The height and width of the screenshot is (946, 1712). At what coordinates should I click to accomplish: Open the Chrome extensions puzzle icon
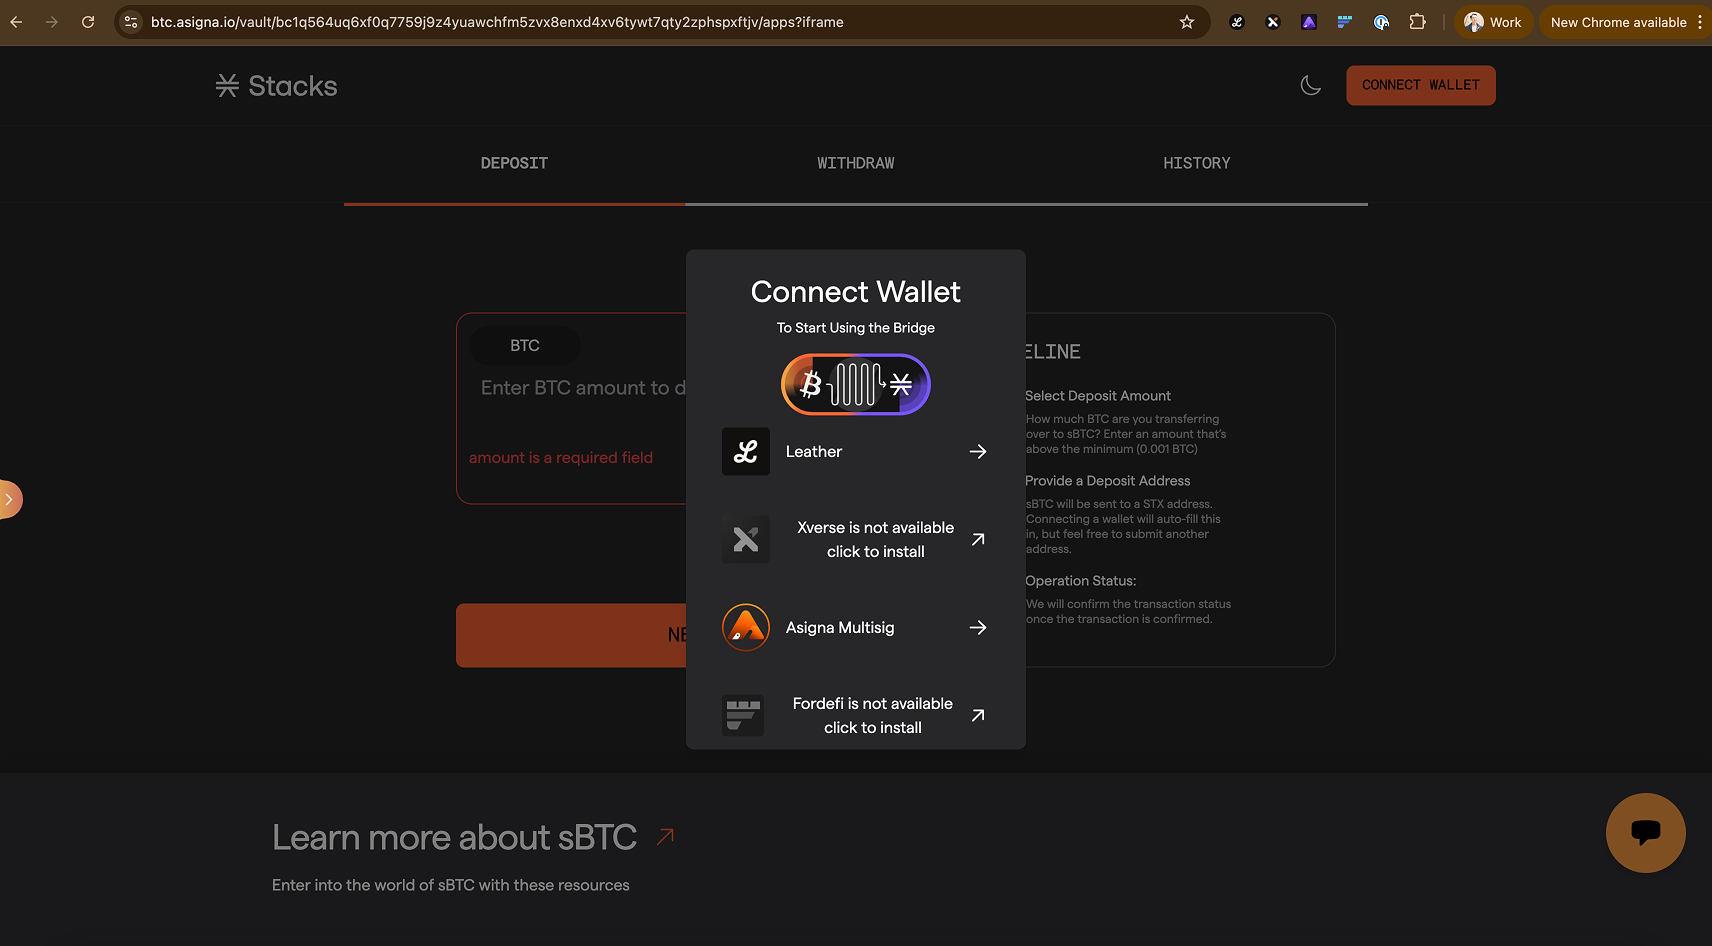click(x=1417, y=22)
